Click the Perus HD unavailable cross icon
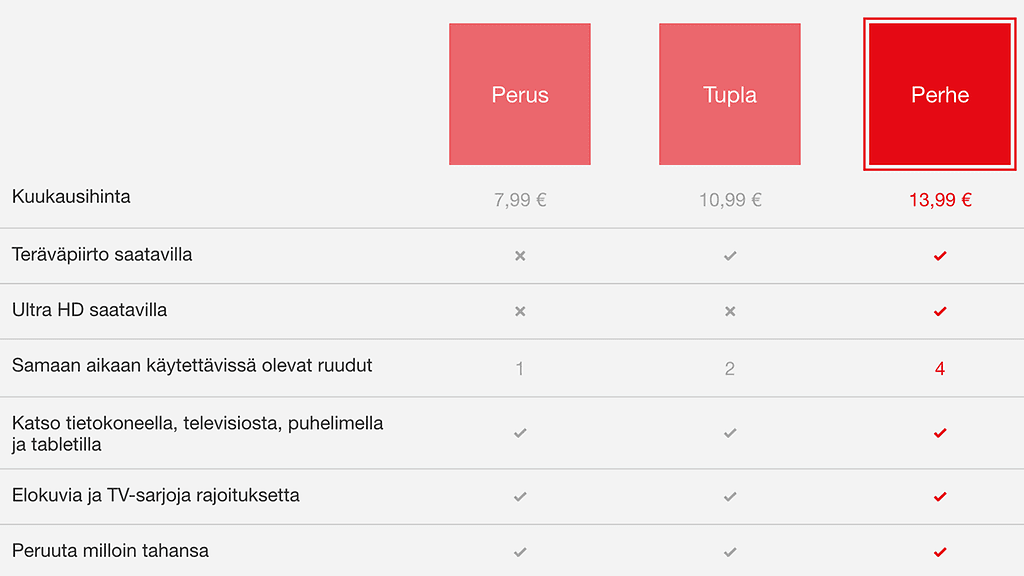1024x576 pixels. coord(520,256)
